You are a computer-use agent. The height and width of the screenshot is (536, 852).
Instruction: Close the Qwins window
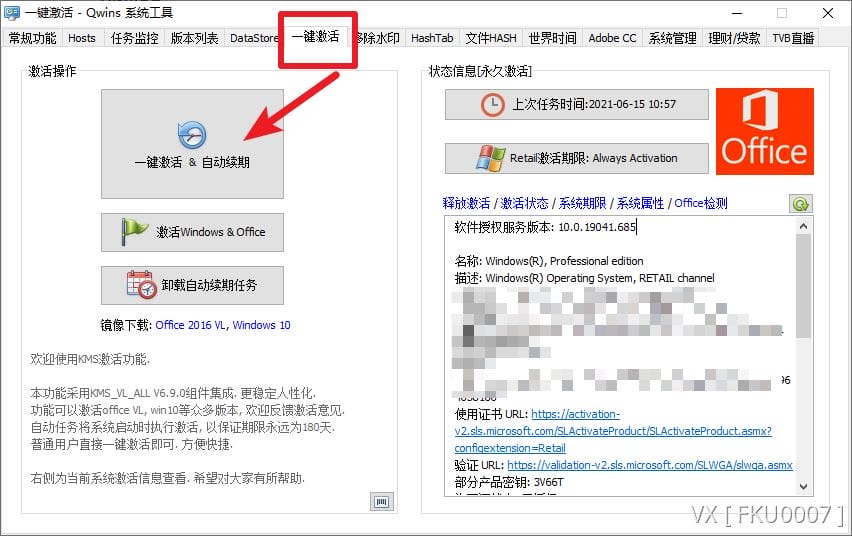[x=828, y=13]
